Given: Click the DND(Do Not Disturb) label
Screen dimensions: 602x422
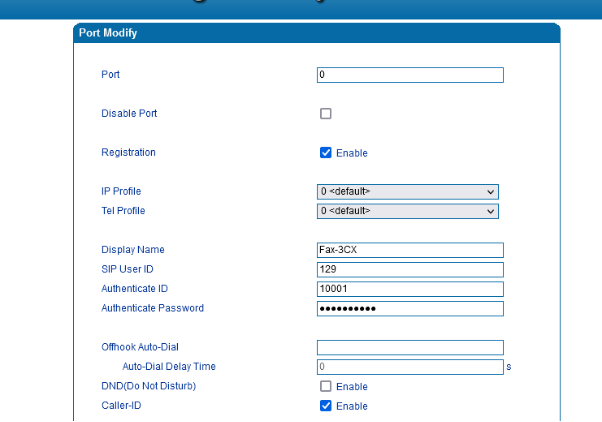Looking at the screenshot, I should point(149,386).
